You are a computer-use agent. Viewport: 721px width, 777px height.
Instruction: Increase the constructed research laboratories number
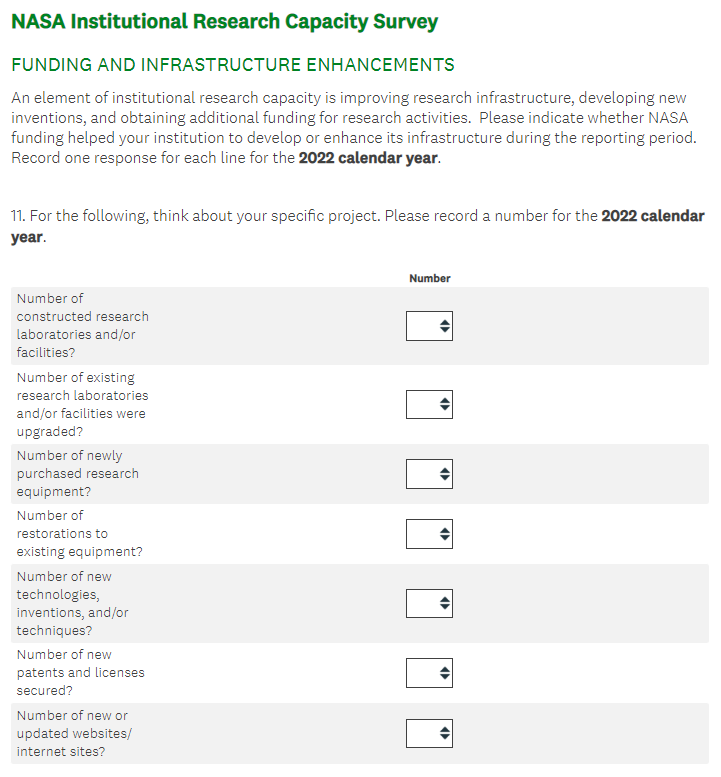tap(445, 322)
